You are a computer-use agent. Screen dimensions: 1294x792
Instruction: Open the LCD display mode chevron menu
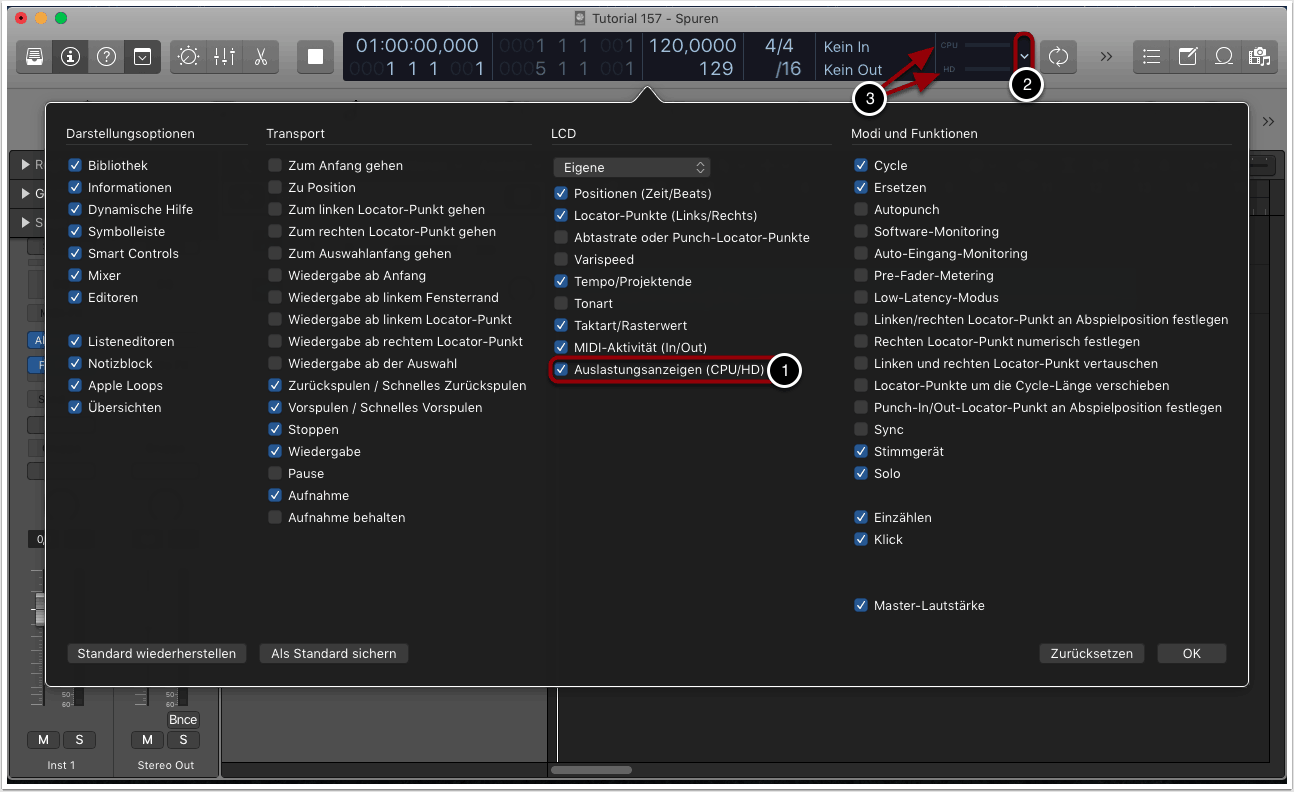click(1024, 57)
